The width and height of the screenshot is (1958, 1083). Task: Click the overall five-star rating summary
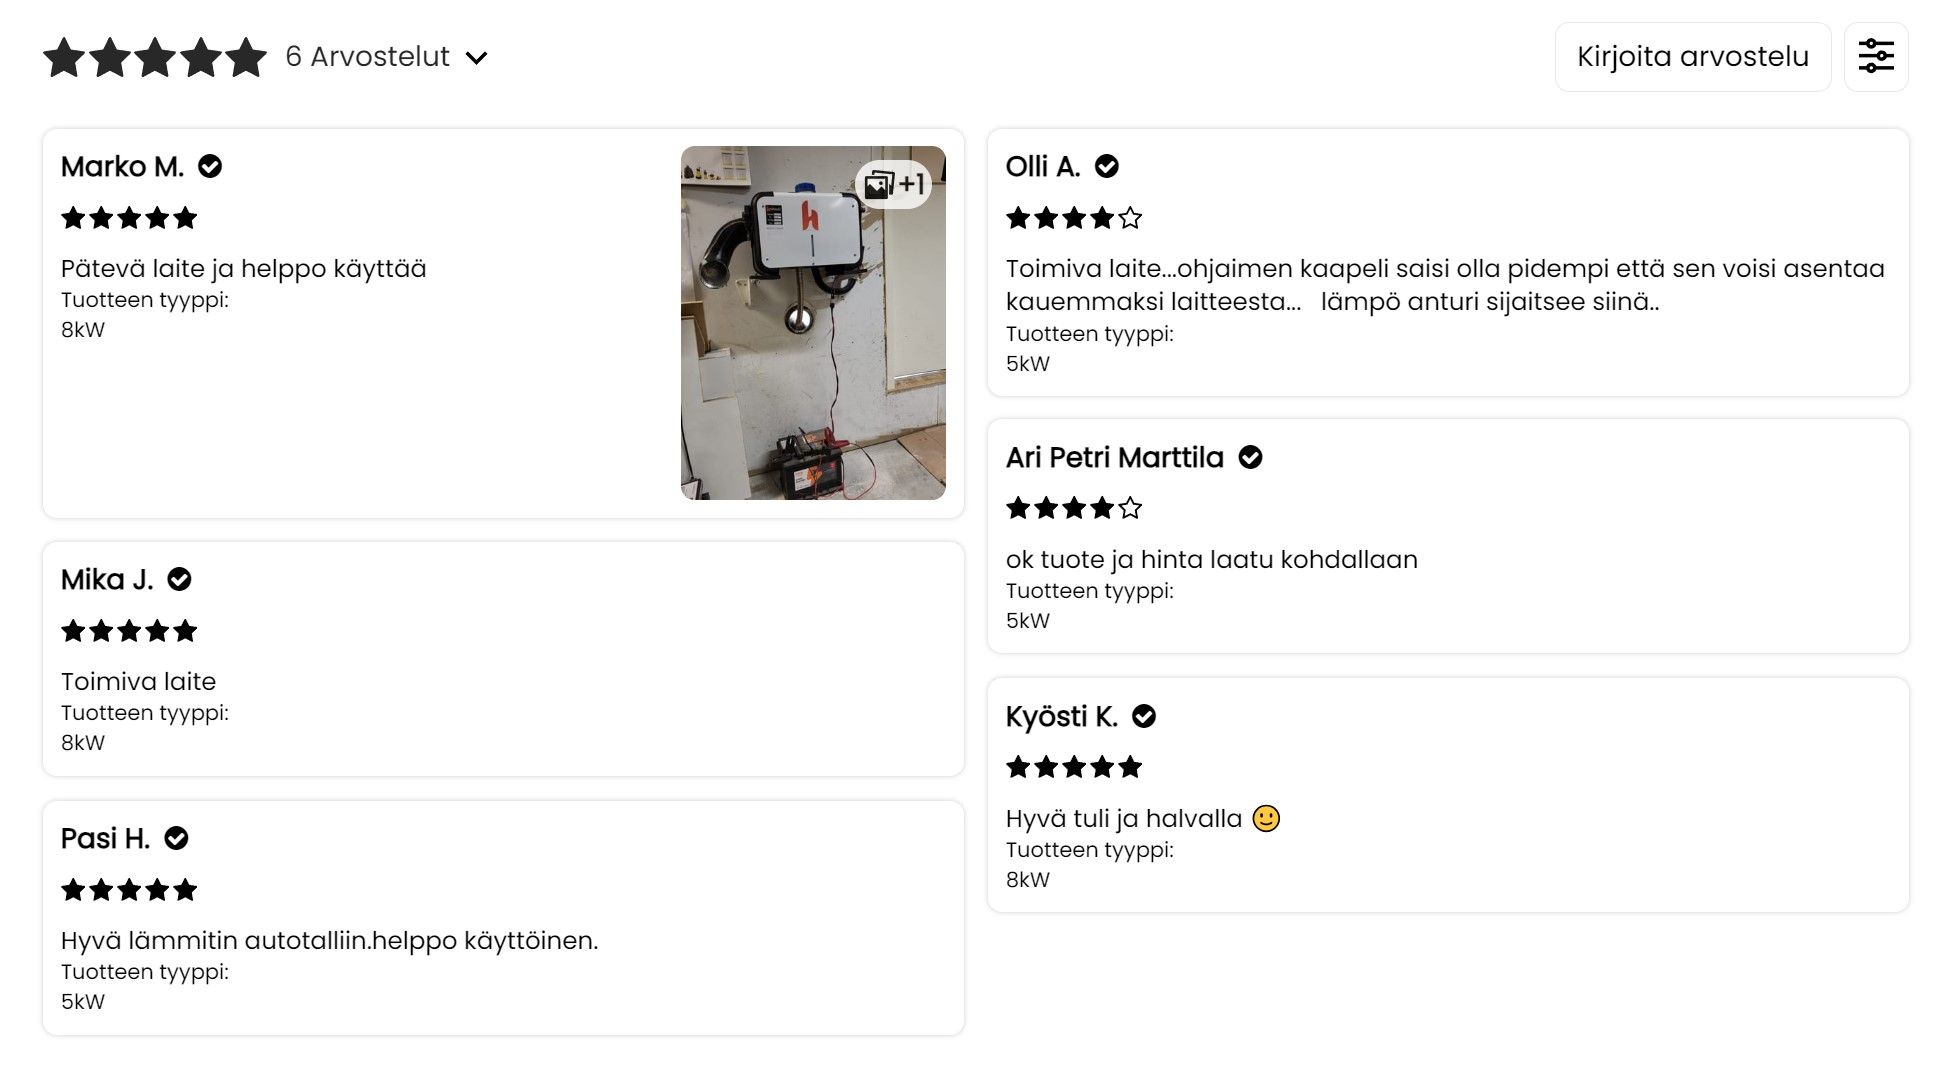155,57
